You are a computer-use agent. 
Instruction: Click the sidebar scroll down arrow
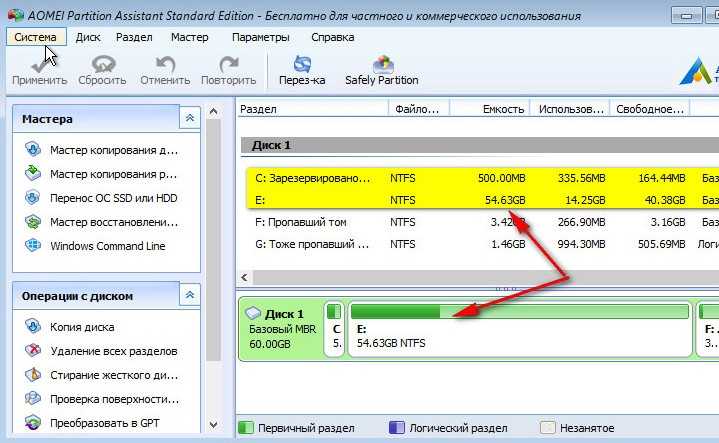pos(213,425)
